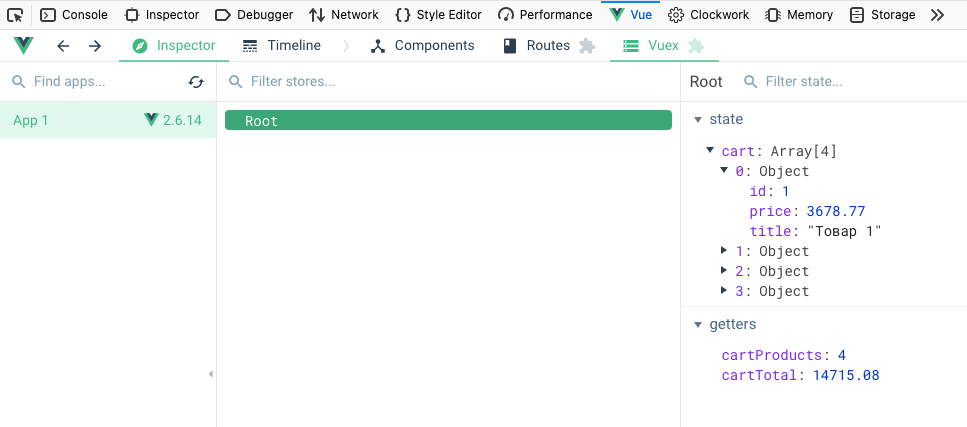This screenshot has width=967, height=427.
Task: Expand cart item 1 Object
Action: pyautogui.click(x=724, y=251)
